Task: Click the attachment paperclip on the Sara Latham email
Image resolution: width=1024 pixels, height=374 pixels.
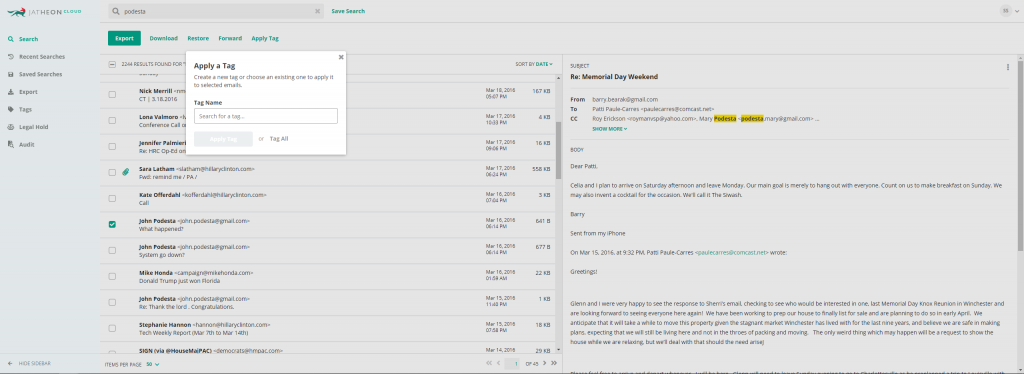Action: coord(126,172)
